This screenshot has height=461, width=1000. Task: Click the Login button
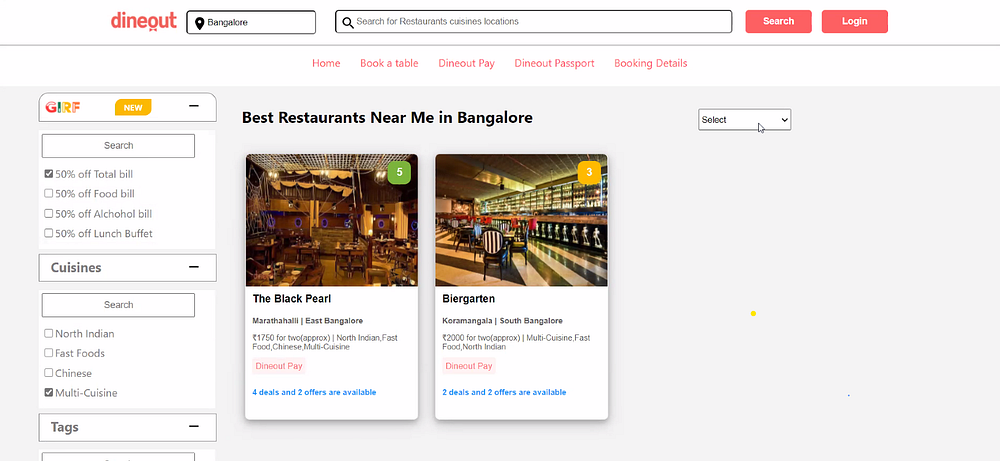point(855,21)
